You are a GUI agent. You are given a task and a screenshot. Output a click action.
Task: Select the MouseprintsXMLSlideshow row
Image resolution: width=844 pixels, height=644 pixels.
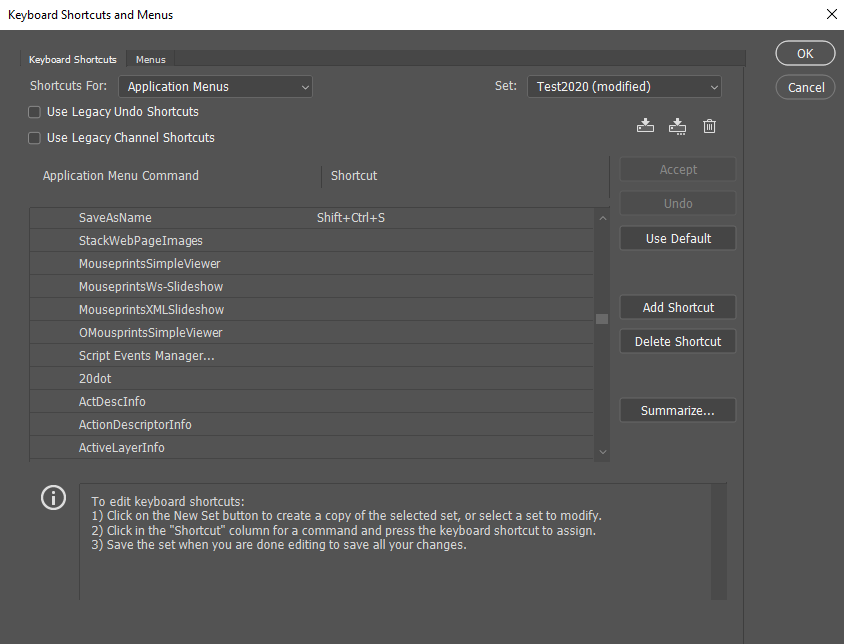(x=311, y=310)
